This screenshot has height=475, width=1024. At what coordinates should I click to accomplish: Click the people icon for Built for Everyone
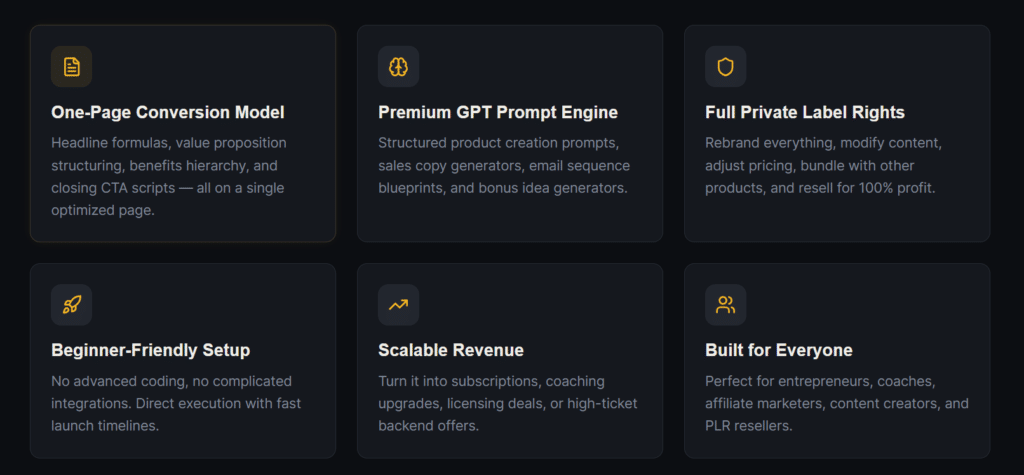(725, 305)
